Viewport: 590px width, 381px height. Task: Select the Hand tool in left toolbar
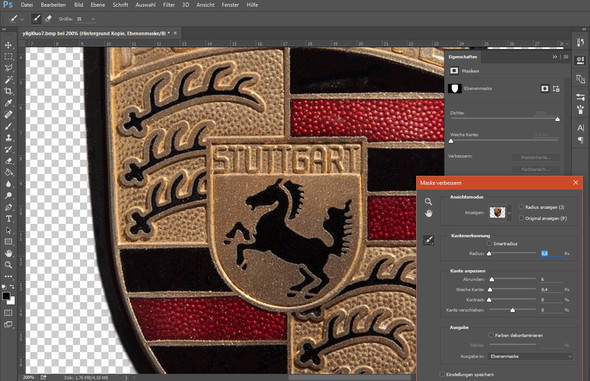click(x=8, y=253)
